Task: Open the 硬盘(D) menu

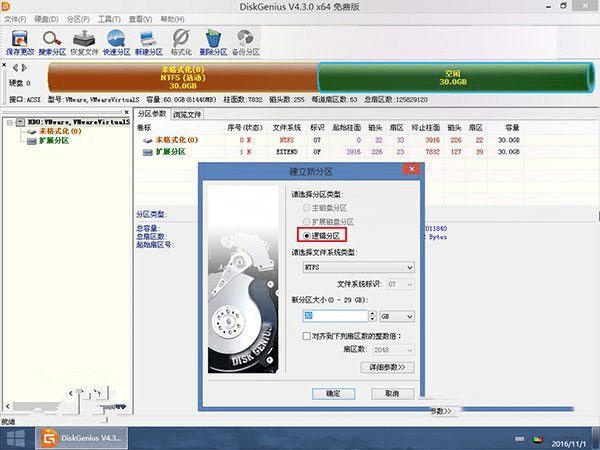Action: pos(46,19)
